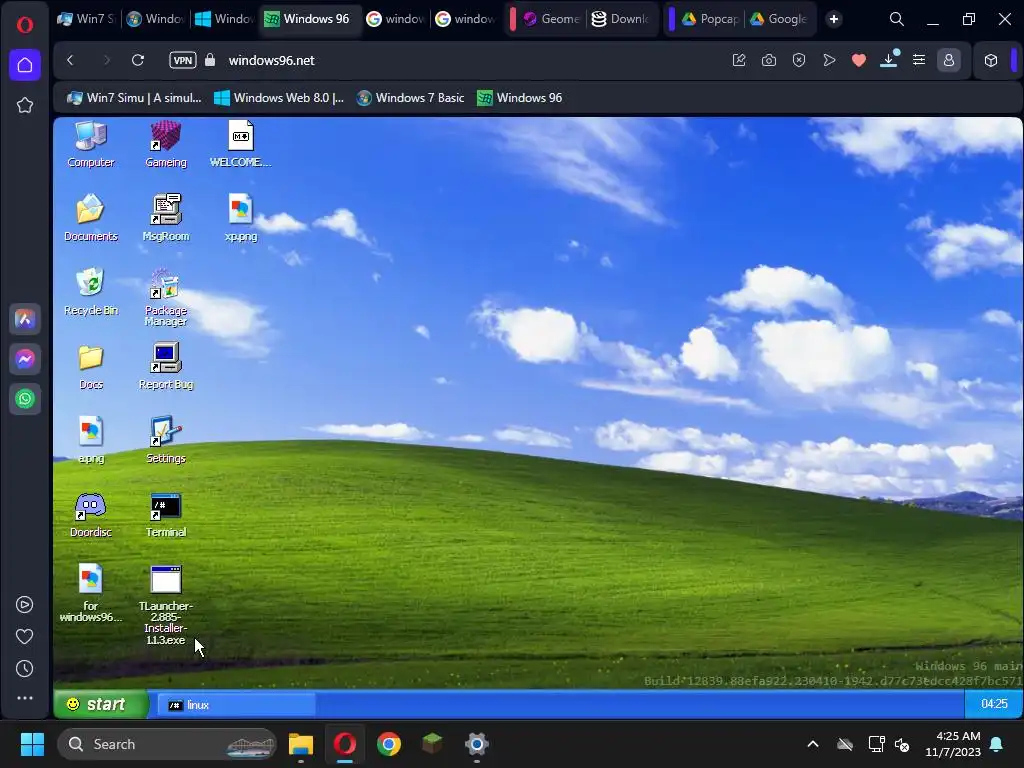
Task: Open the Settings desktop shortcut
Action: pos(166,440)
